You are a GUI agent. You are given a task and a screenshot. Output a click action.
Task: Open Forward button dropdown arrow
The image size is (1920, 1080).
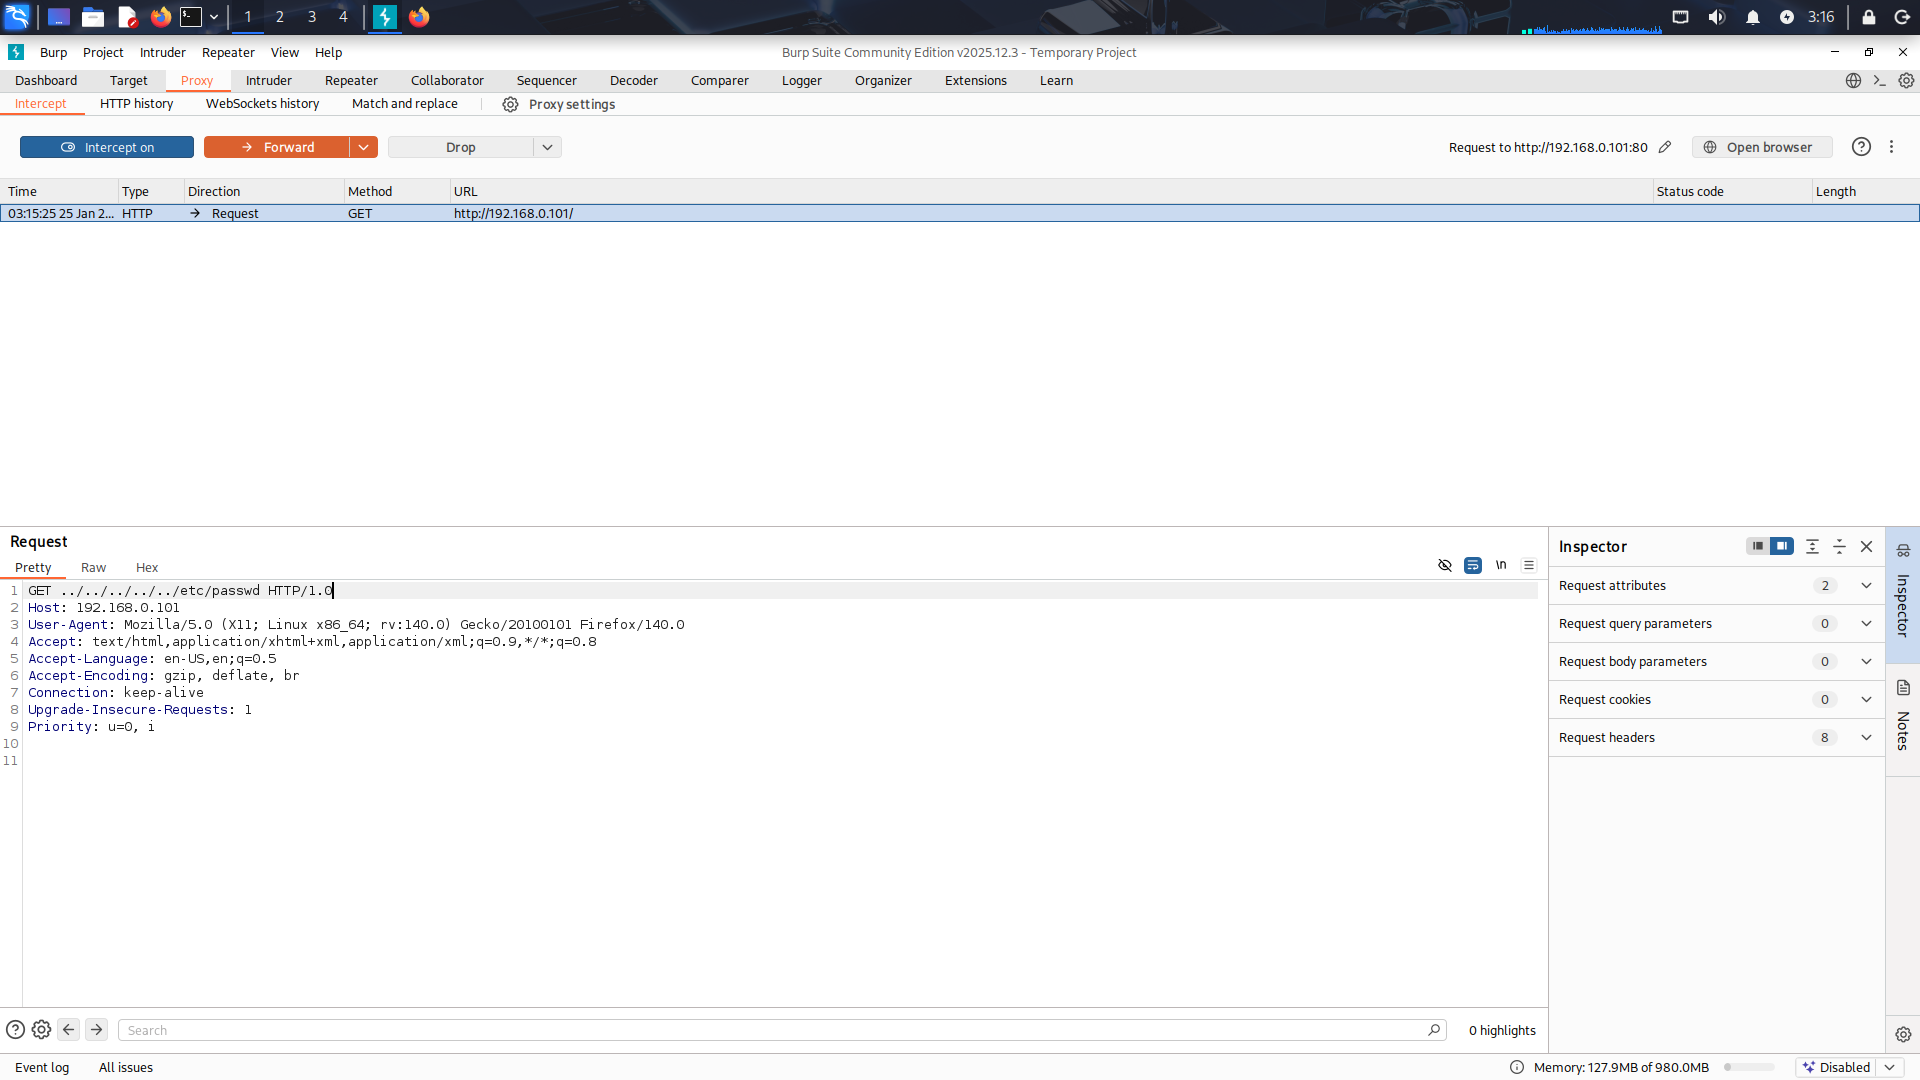point(364,147)
